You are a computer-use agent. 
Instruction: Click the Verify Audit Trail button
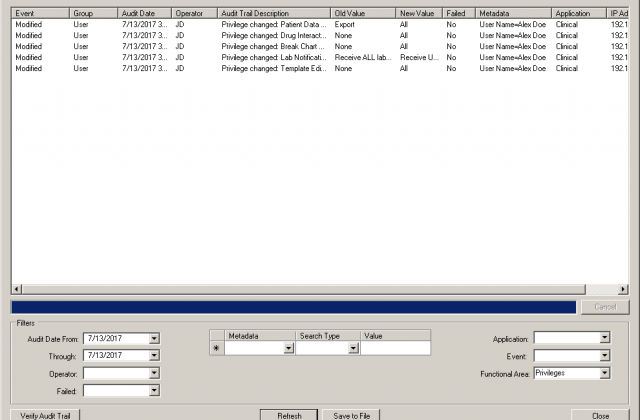point(45,415)
